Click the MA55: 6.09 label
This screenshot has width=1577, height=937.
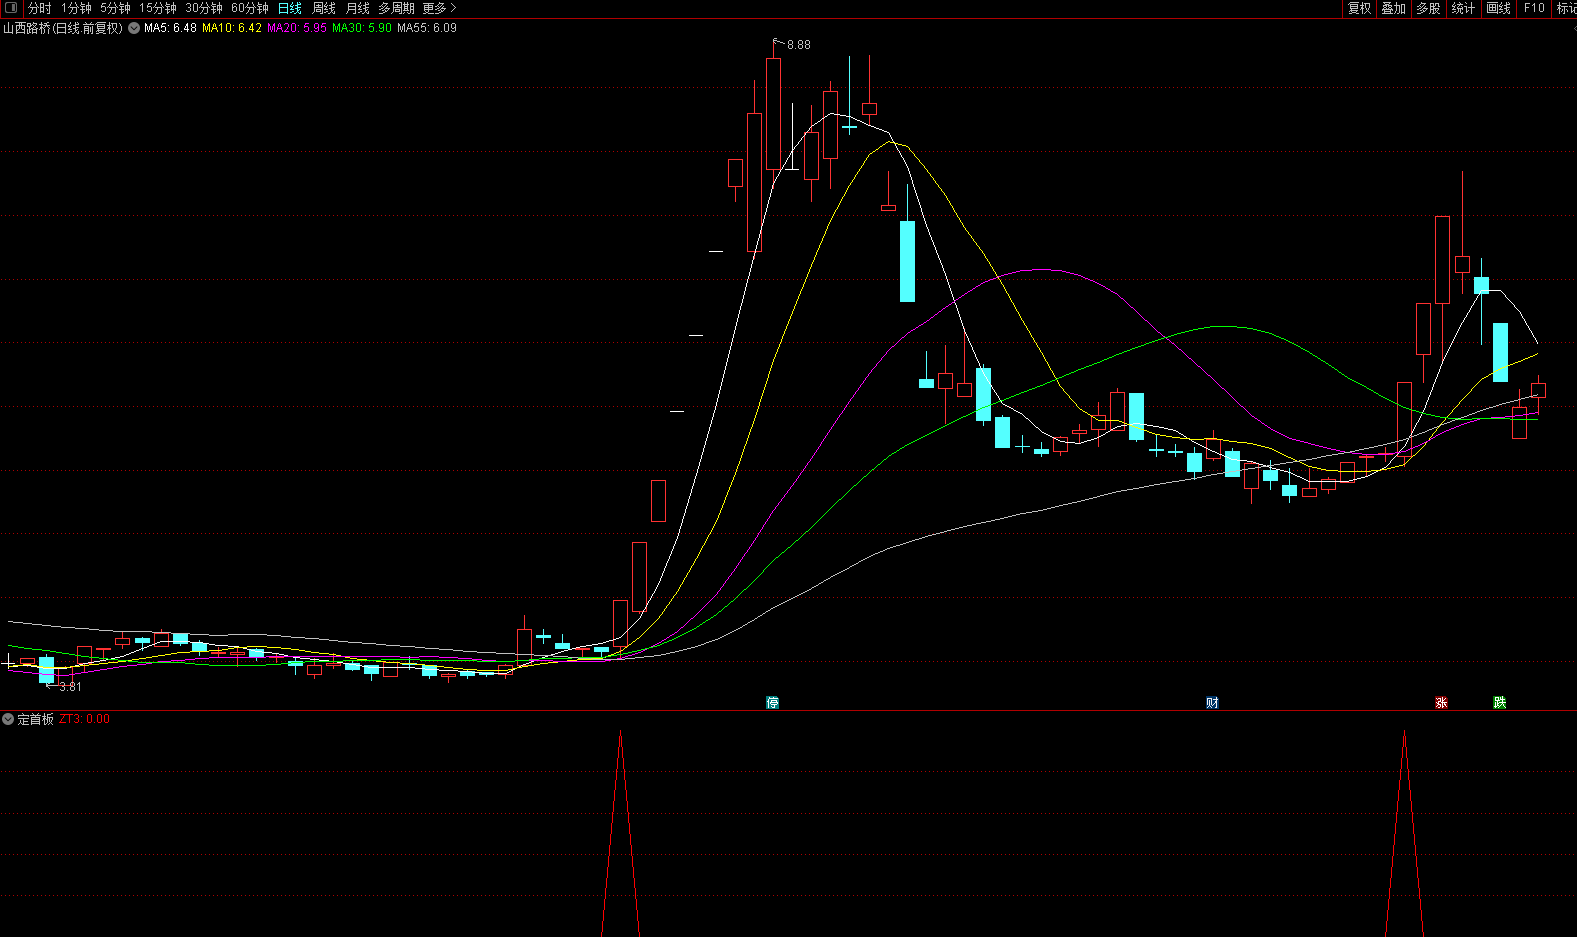(427, 28)
